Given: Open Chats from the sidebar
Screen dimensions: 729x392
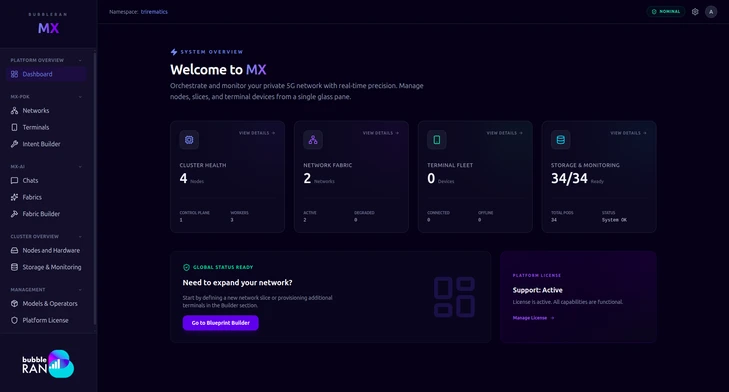Looking at the screenshot, I should point(46,180).
